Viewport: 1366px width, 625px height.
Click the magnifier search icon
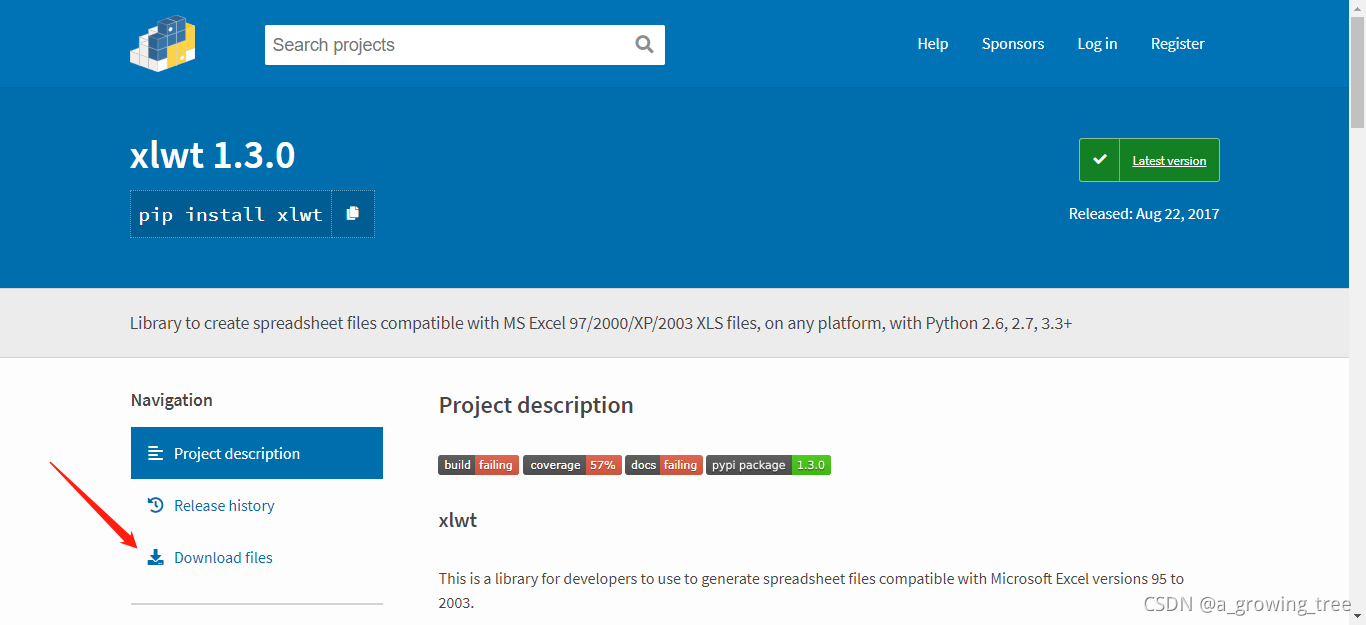pos(644,44)
